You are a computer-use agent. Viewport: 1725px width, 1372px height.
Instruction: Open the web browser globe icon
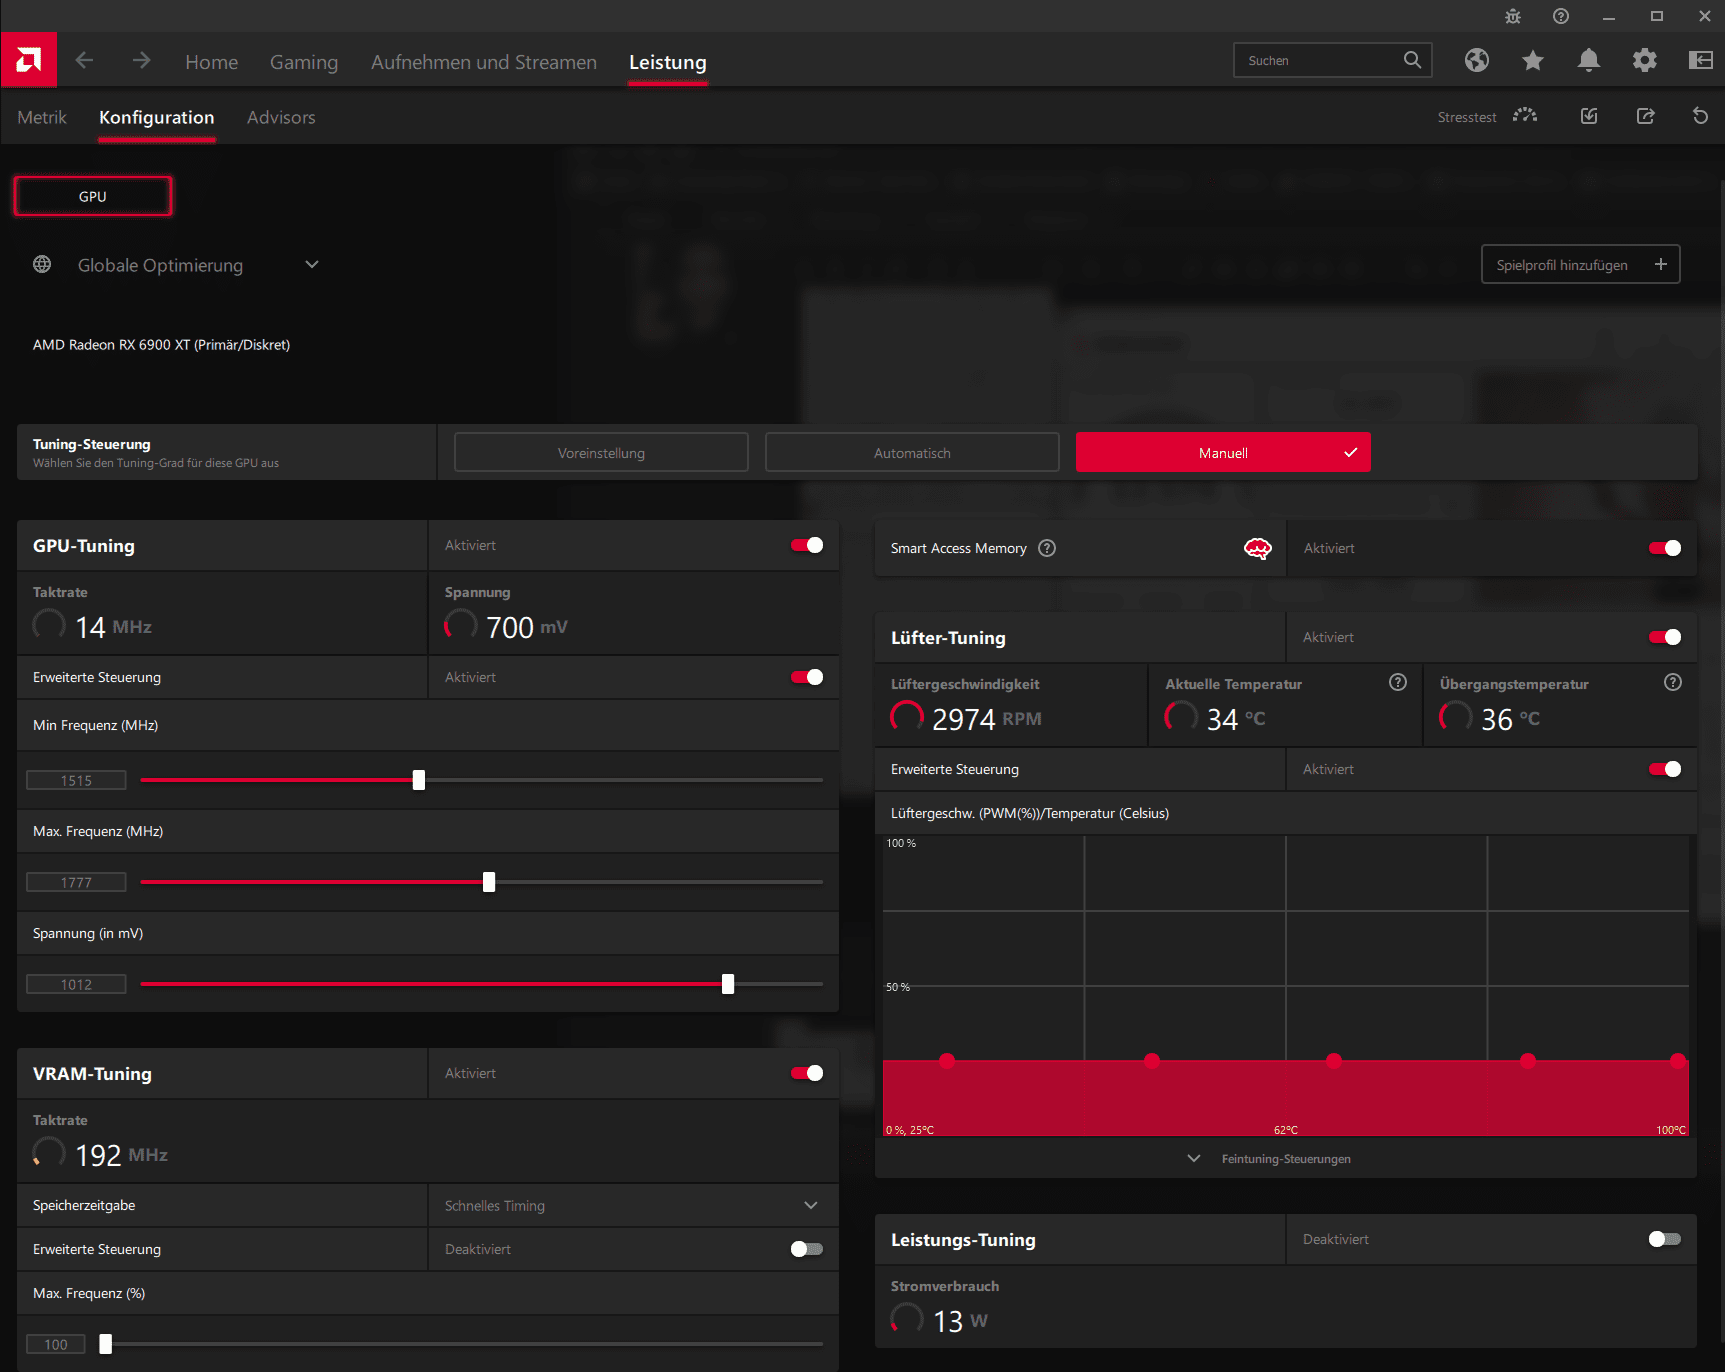pos(1477,61)
